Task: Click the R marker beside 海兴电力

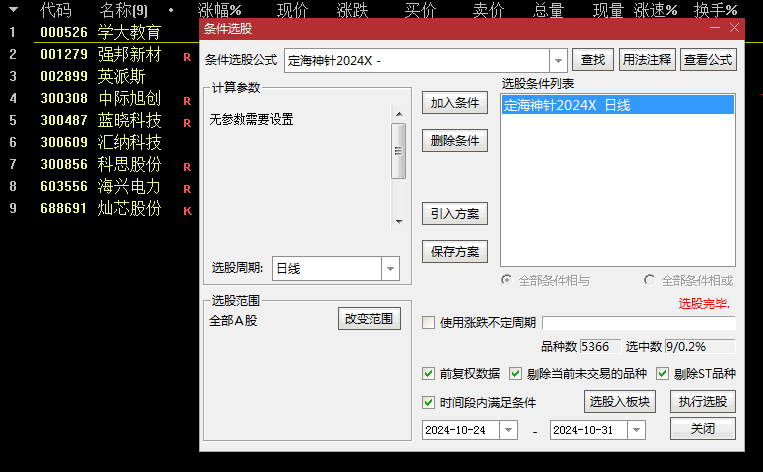Action: tap(187, 189)
